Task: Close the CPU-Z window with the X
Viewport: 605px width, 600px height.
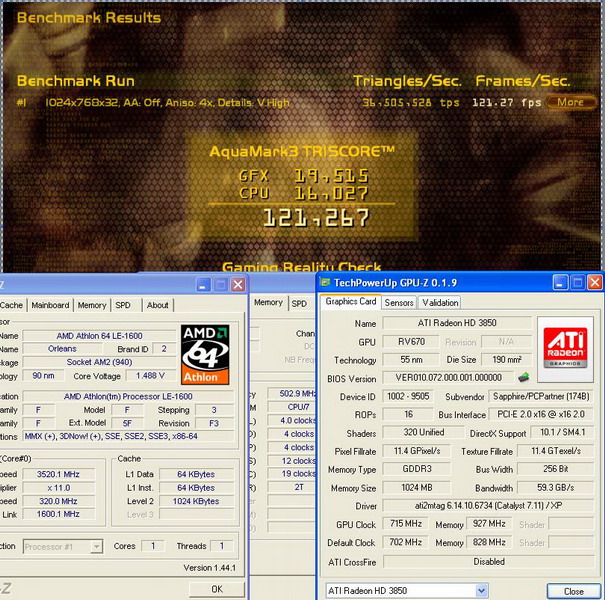Action: pos(238,285)
